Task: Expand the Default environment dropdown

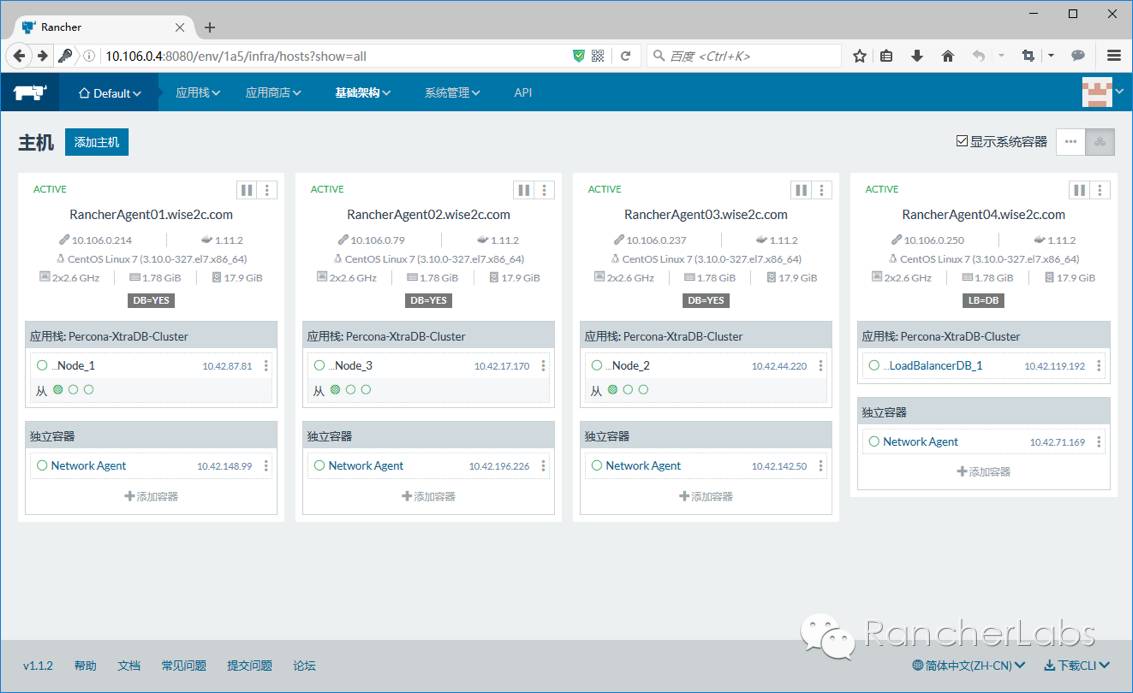Action: coord(110,92)
